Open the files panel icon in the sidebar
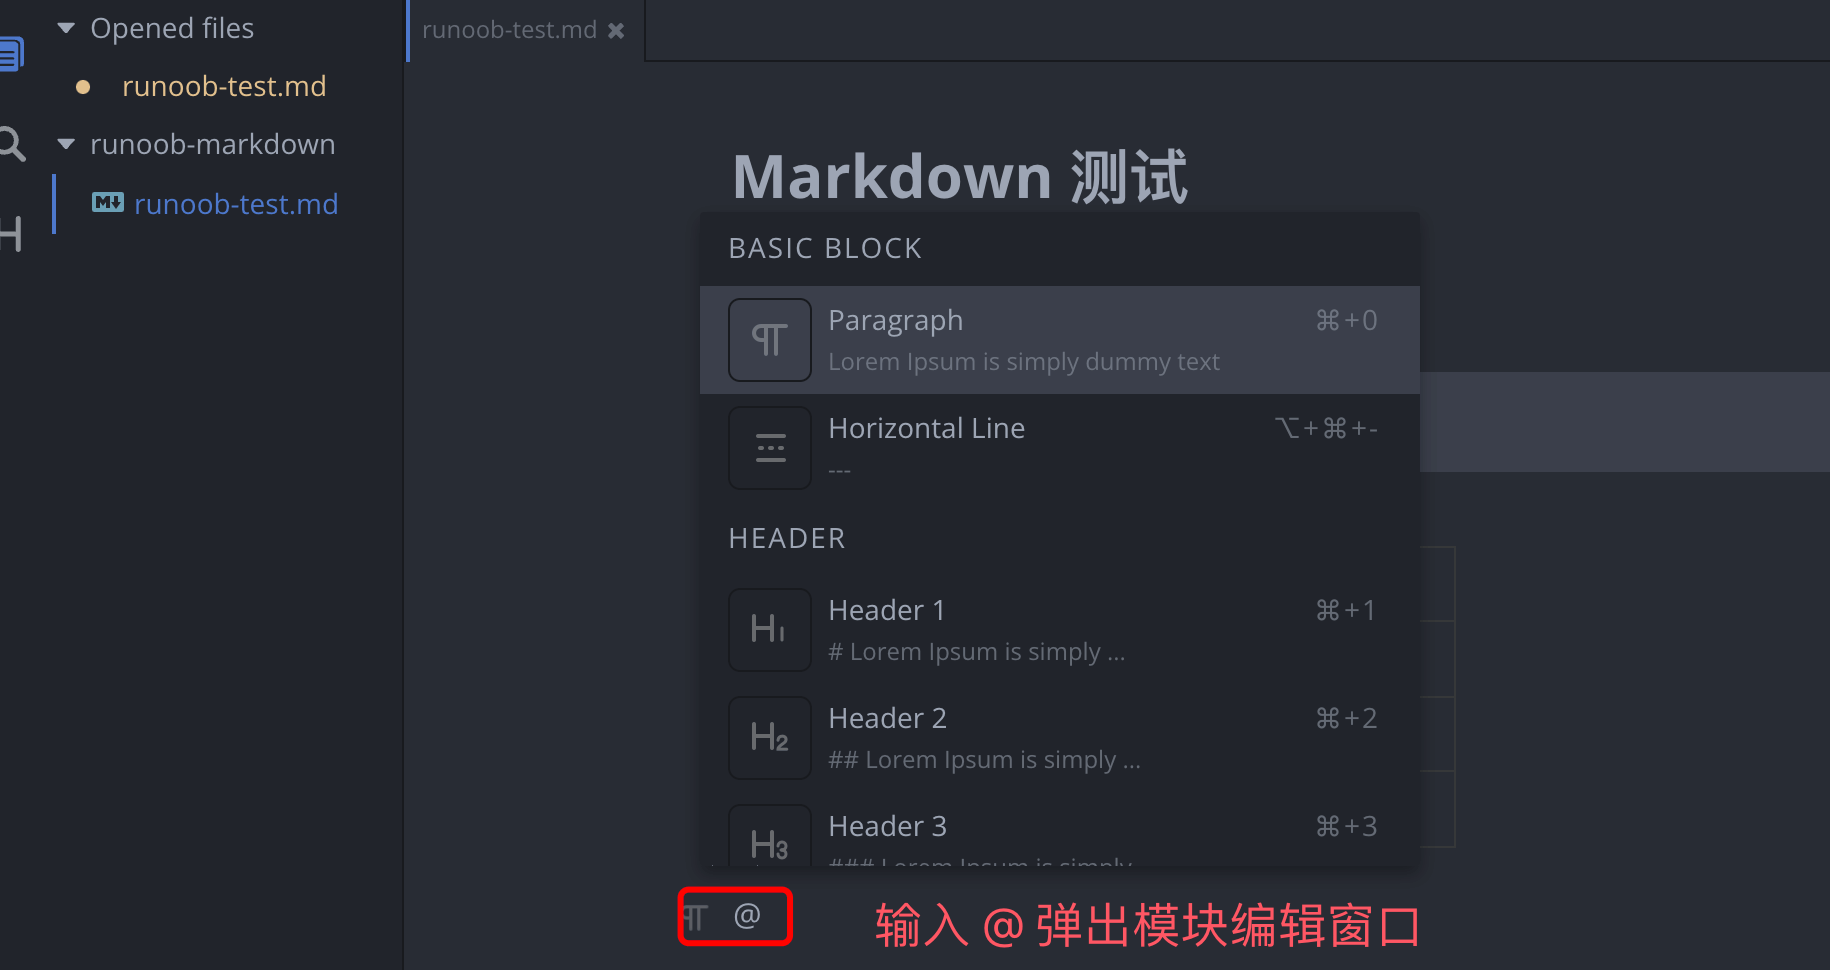 point(11,54)
